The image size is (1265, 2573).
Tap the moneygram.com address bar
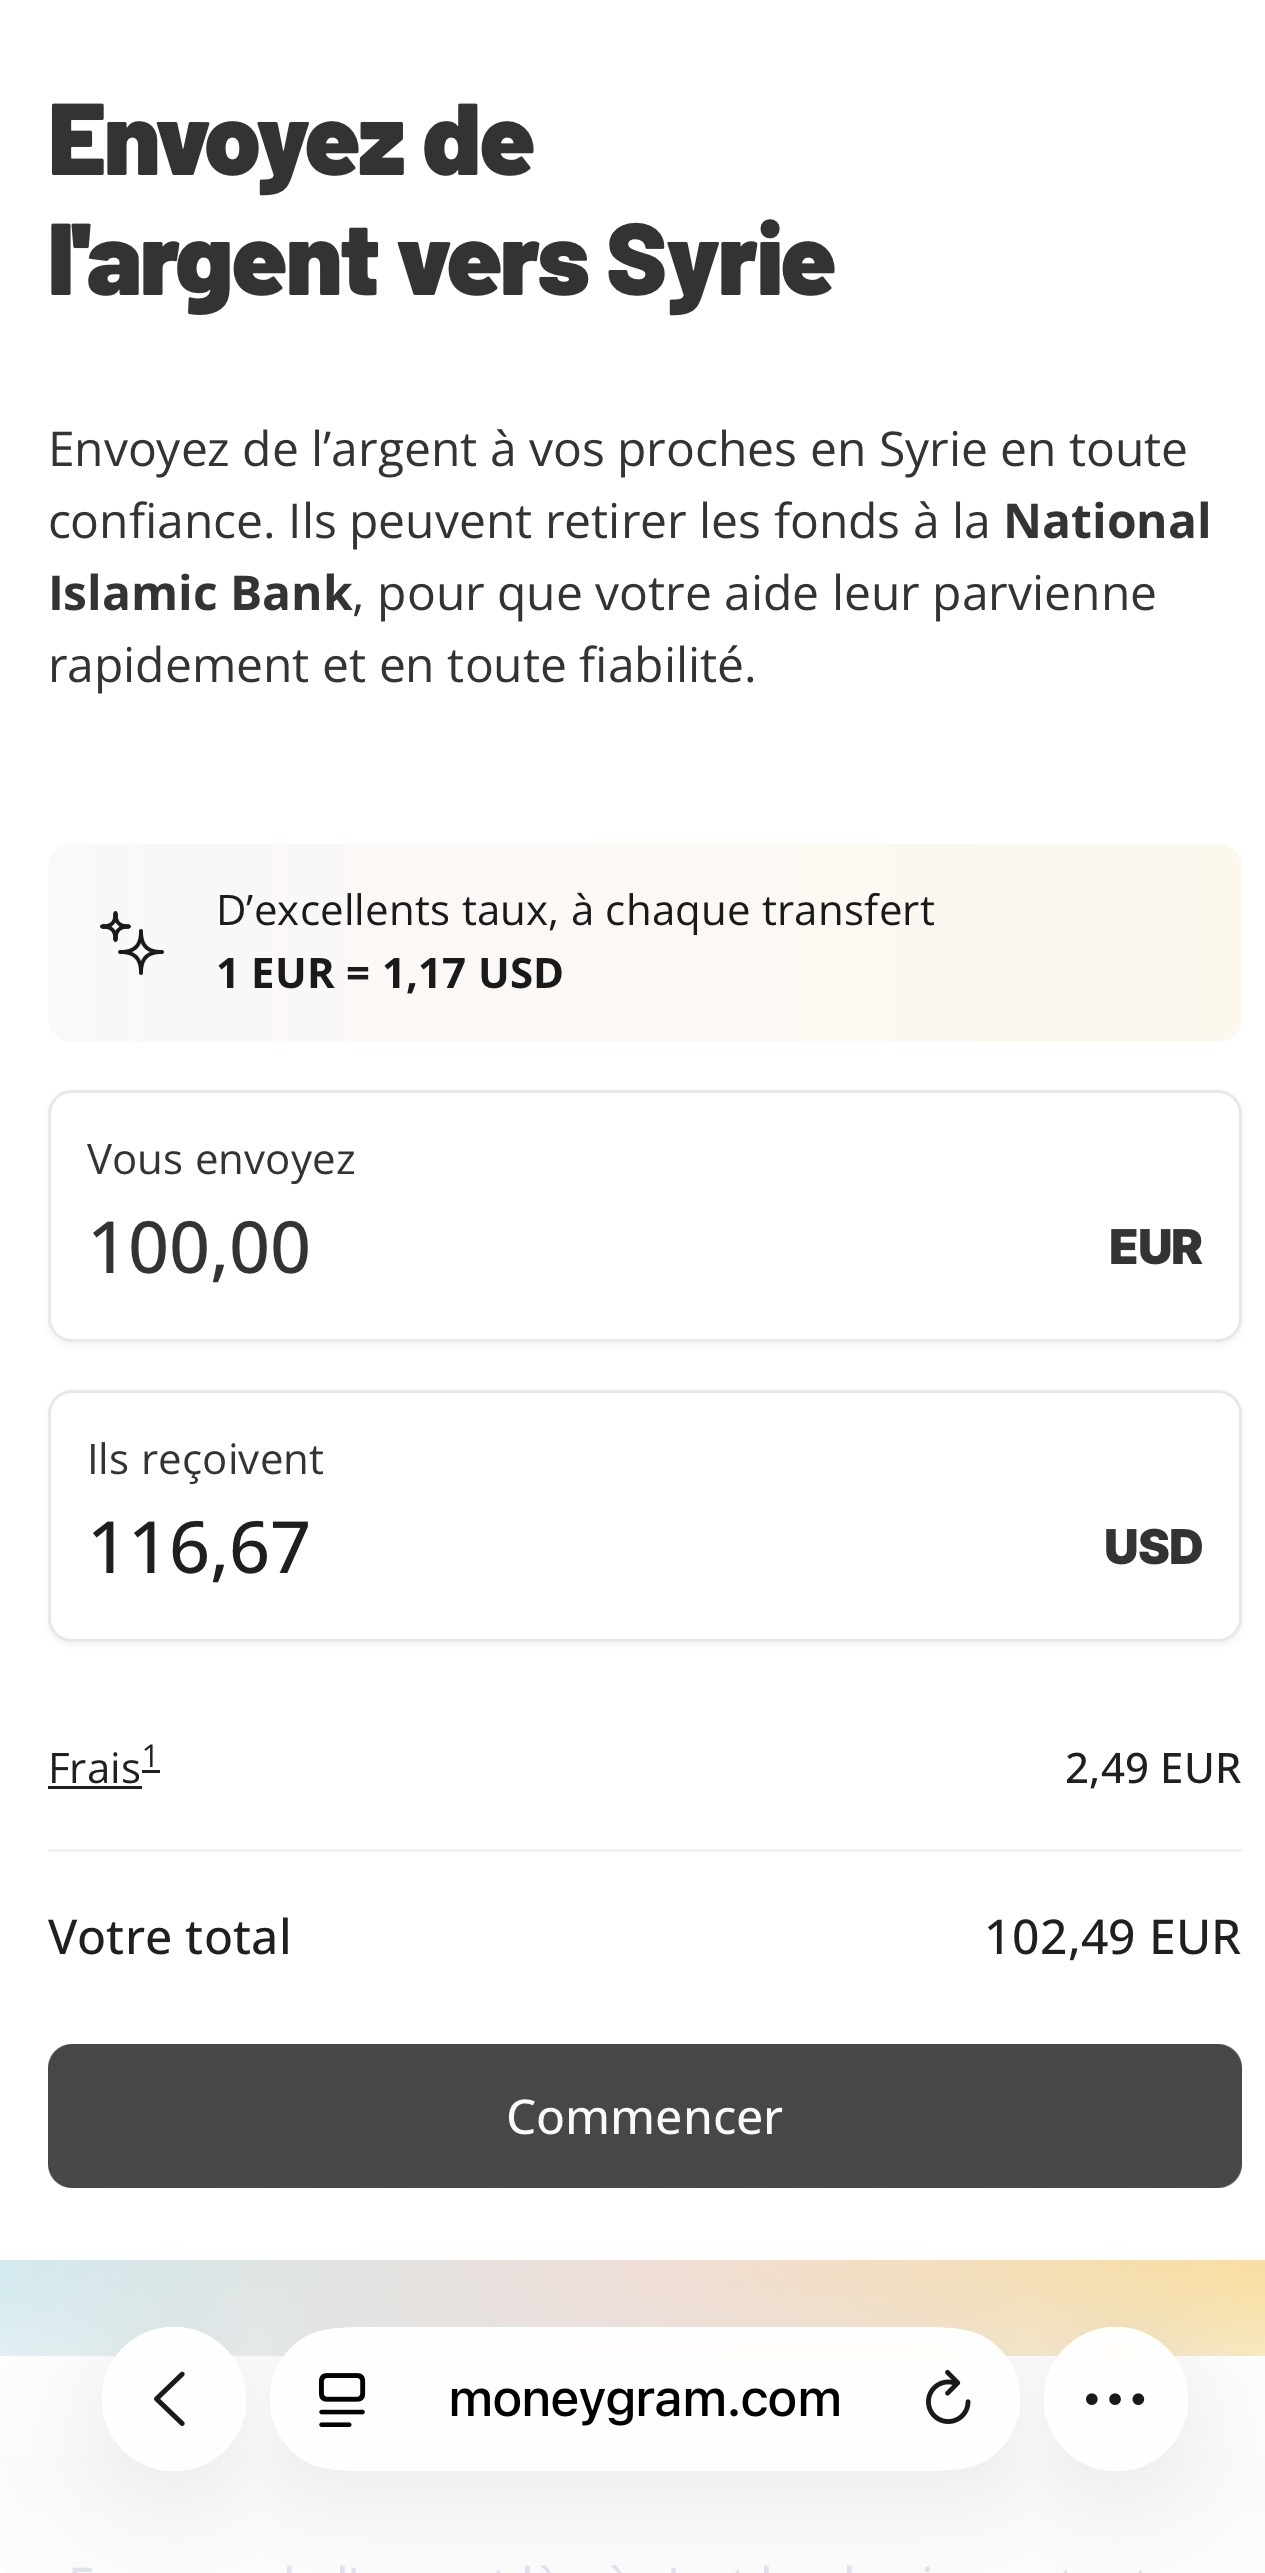[645, 2399]
